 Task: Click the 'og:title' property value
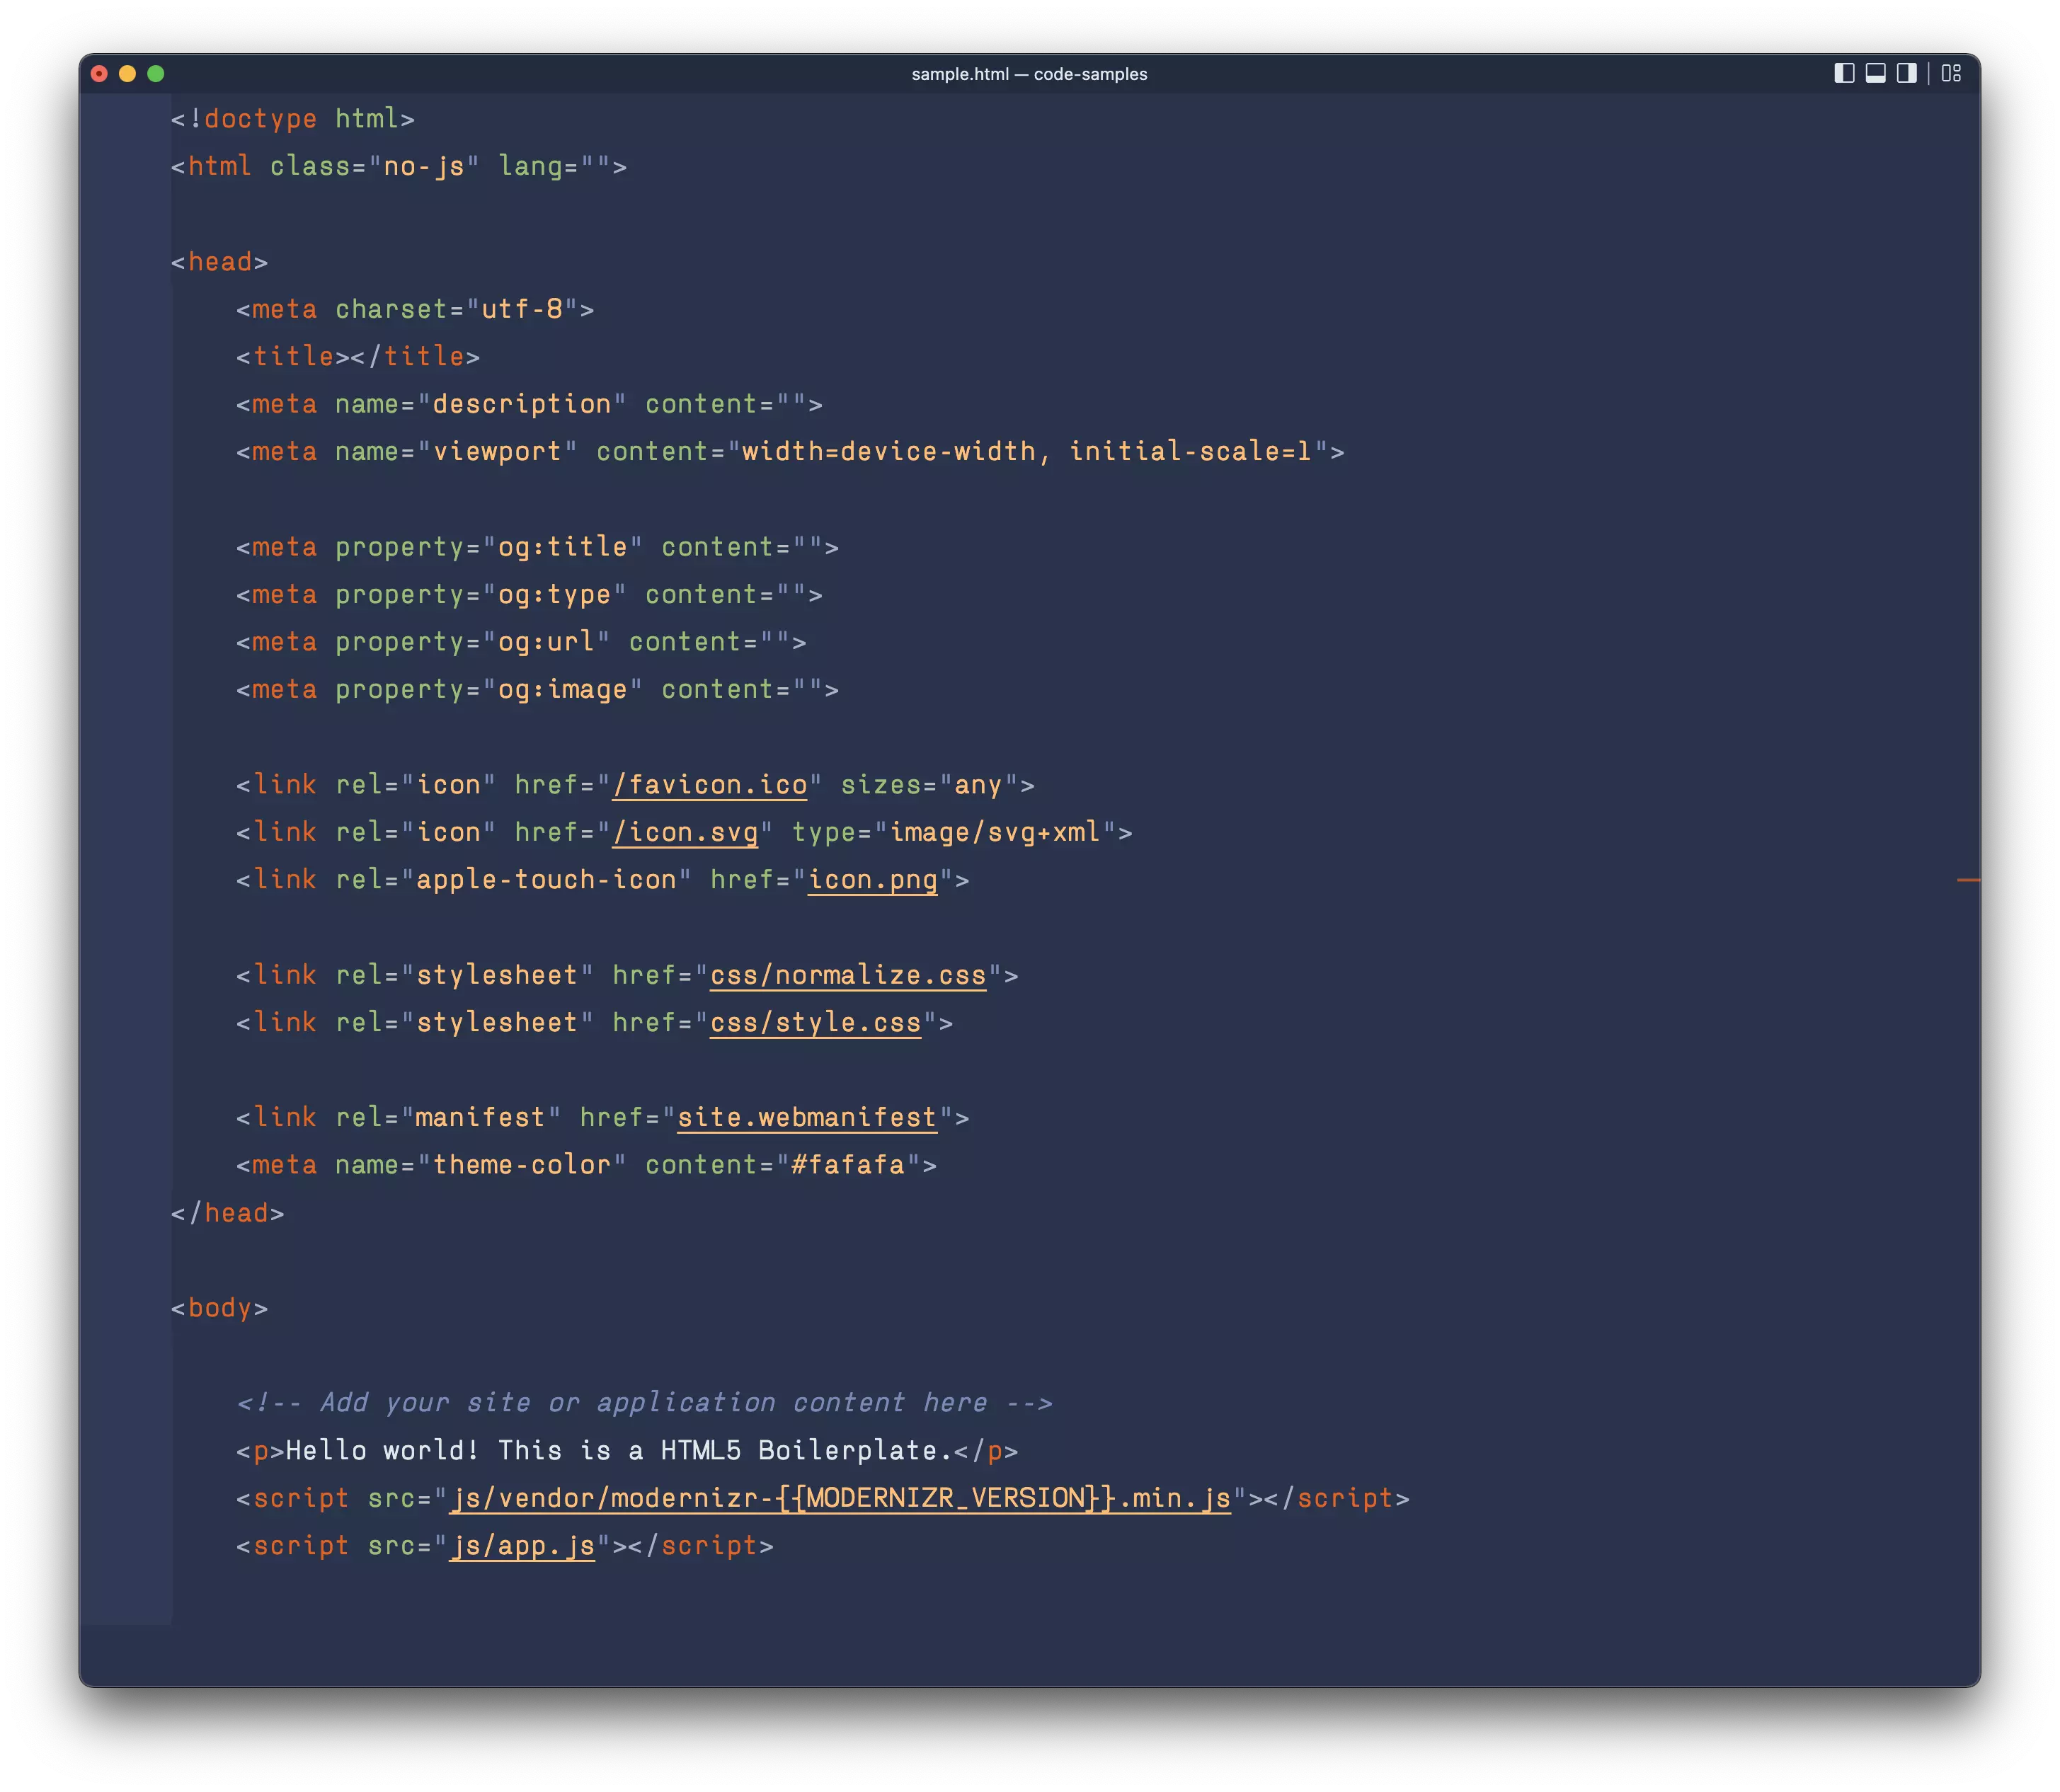click(x=563, y=547)
